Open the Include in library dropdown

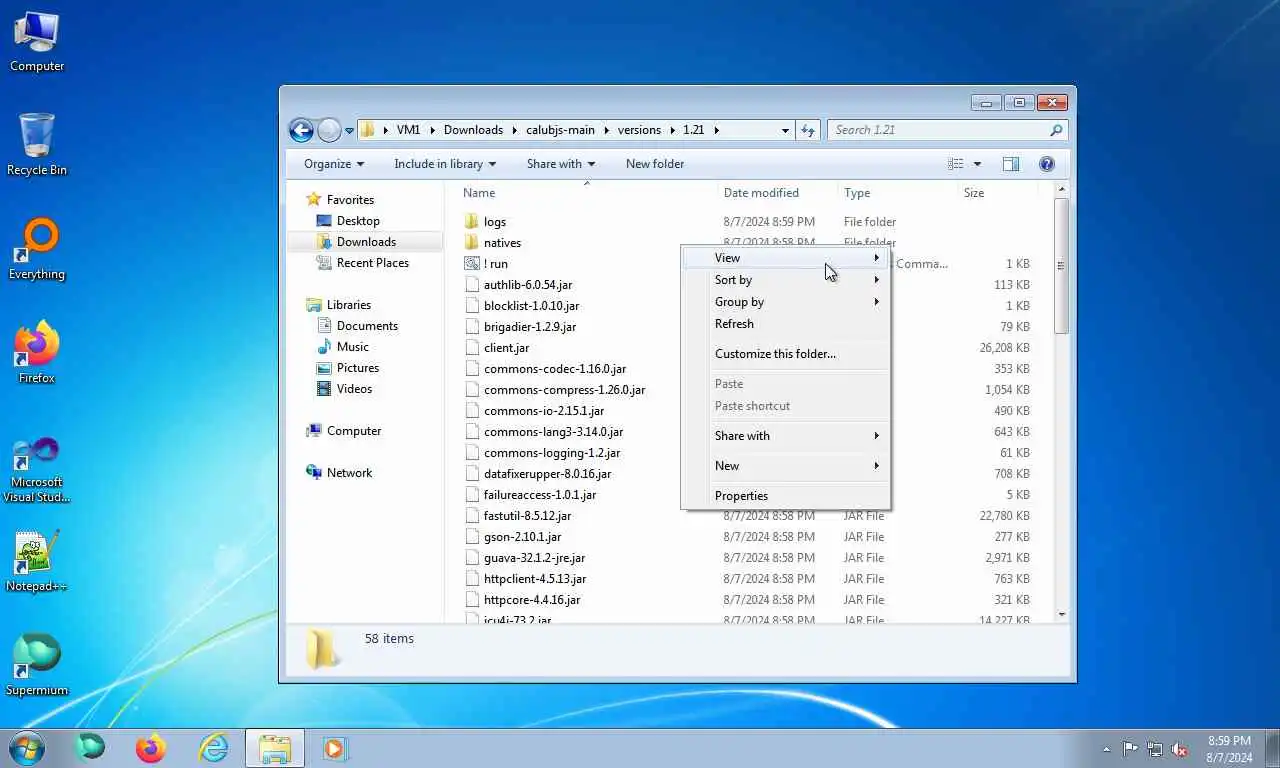point(445,164)
